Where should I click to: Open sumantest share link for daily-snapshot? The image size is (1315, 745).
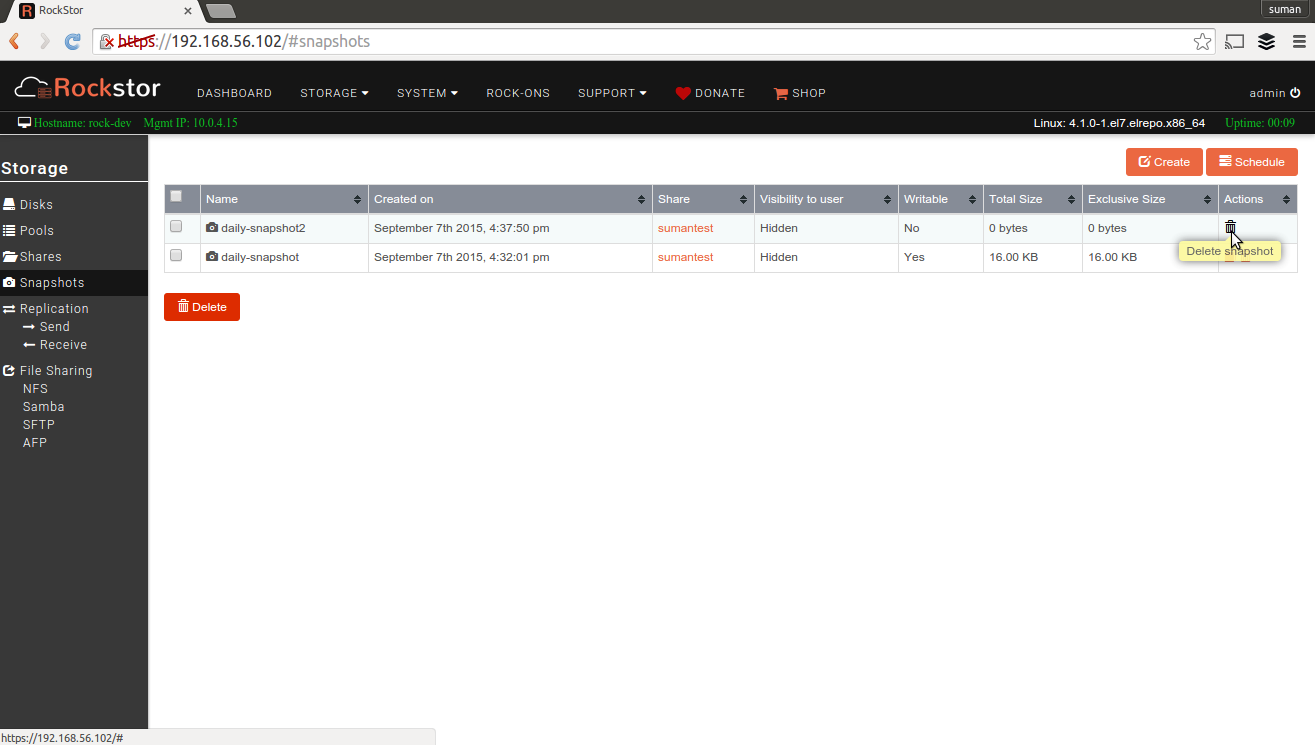pyautogui.click(x=685, y=257)
